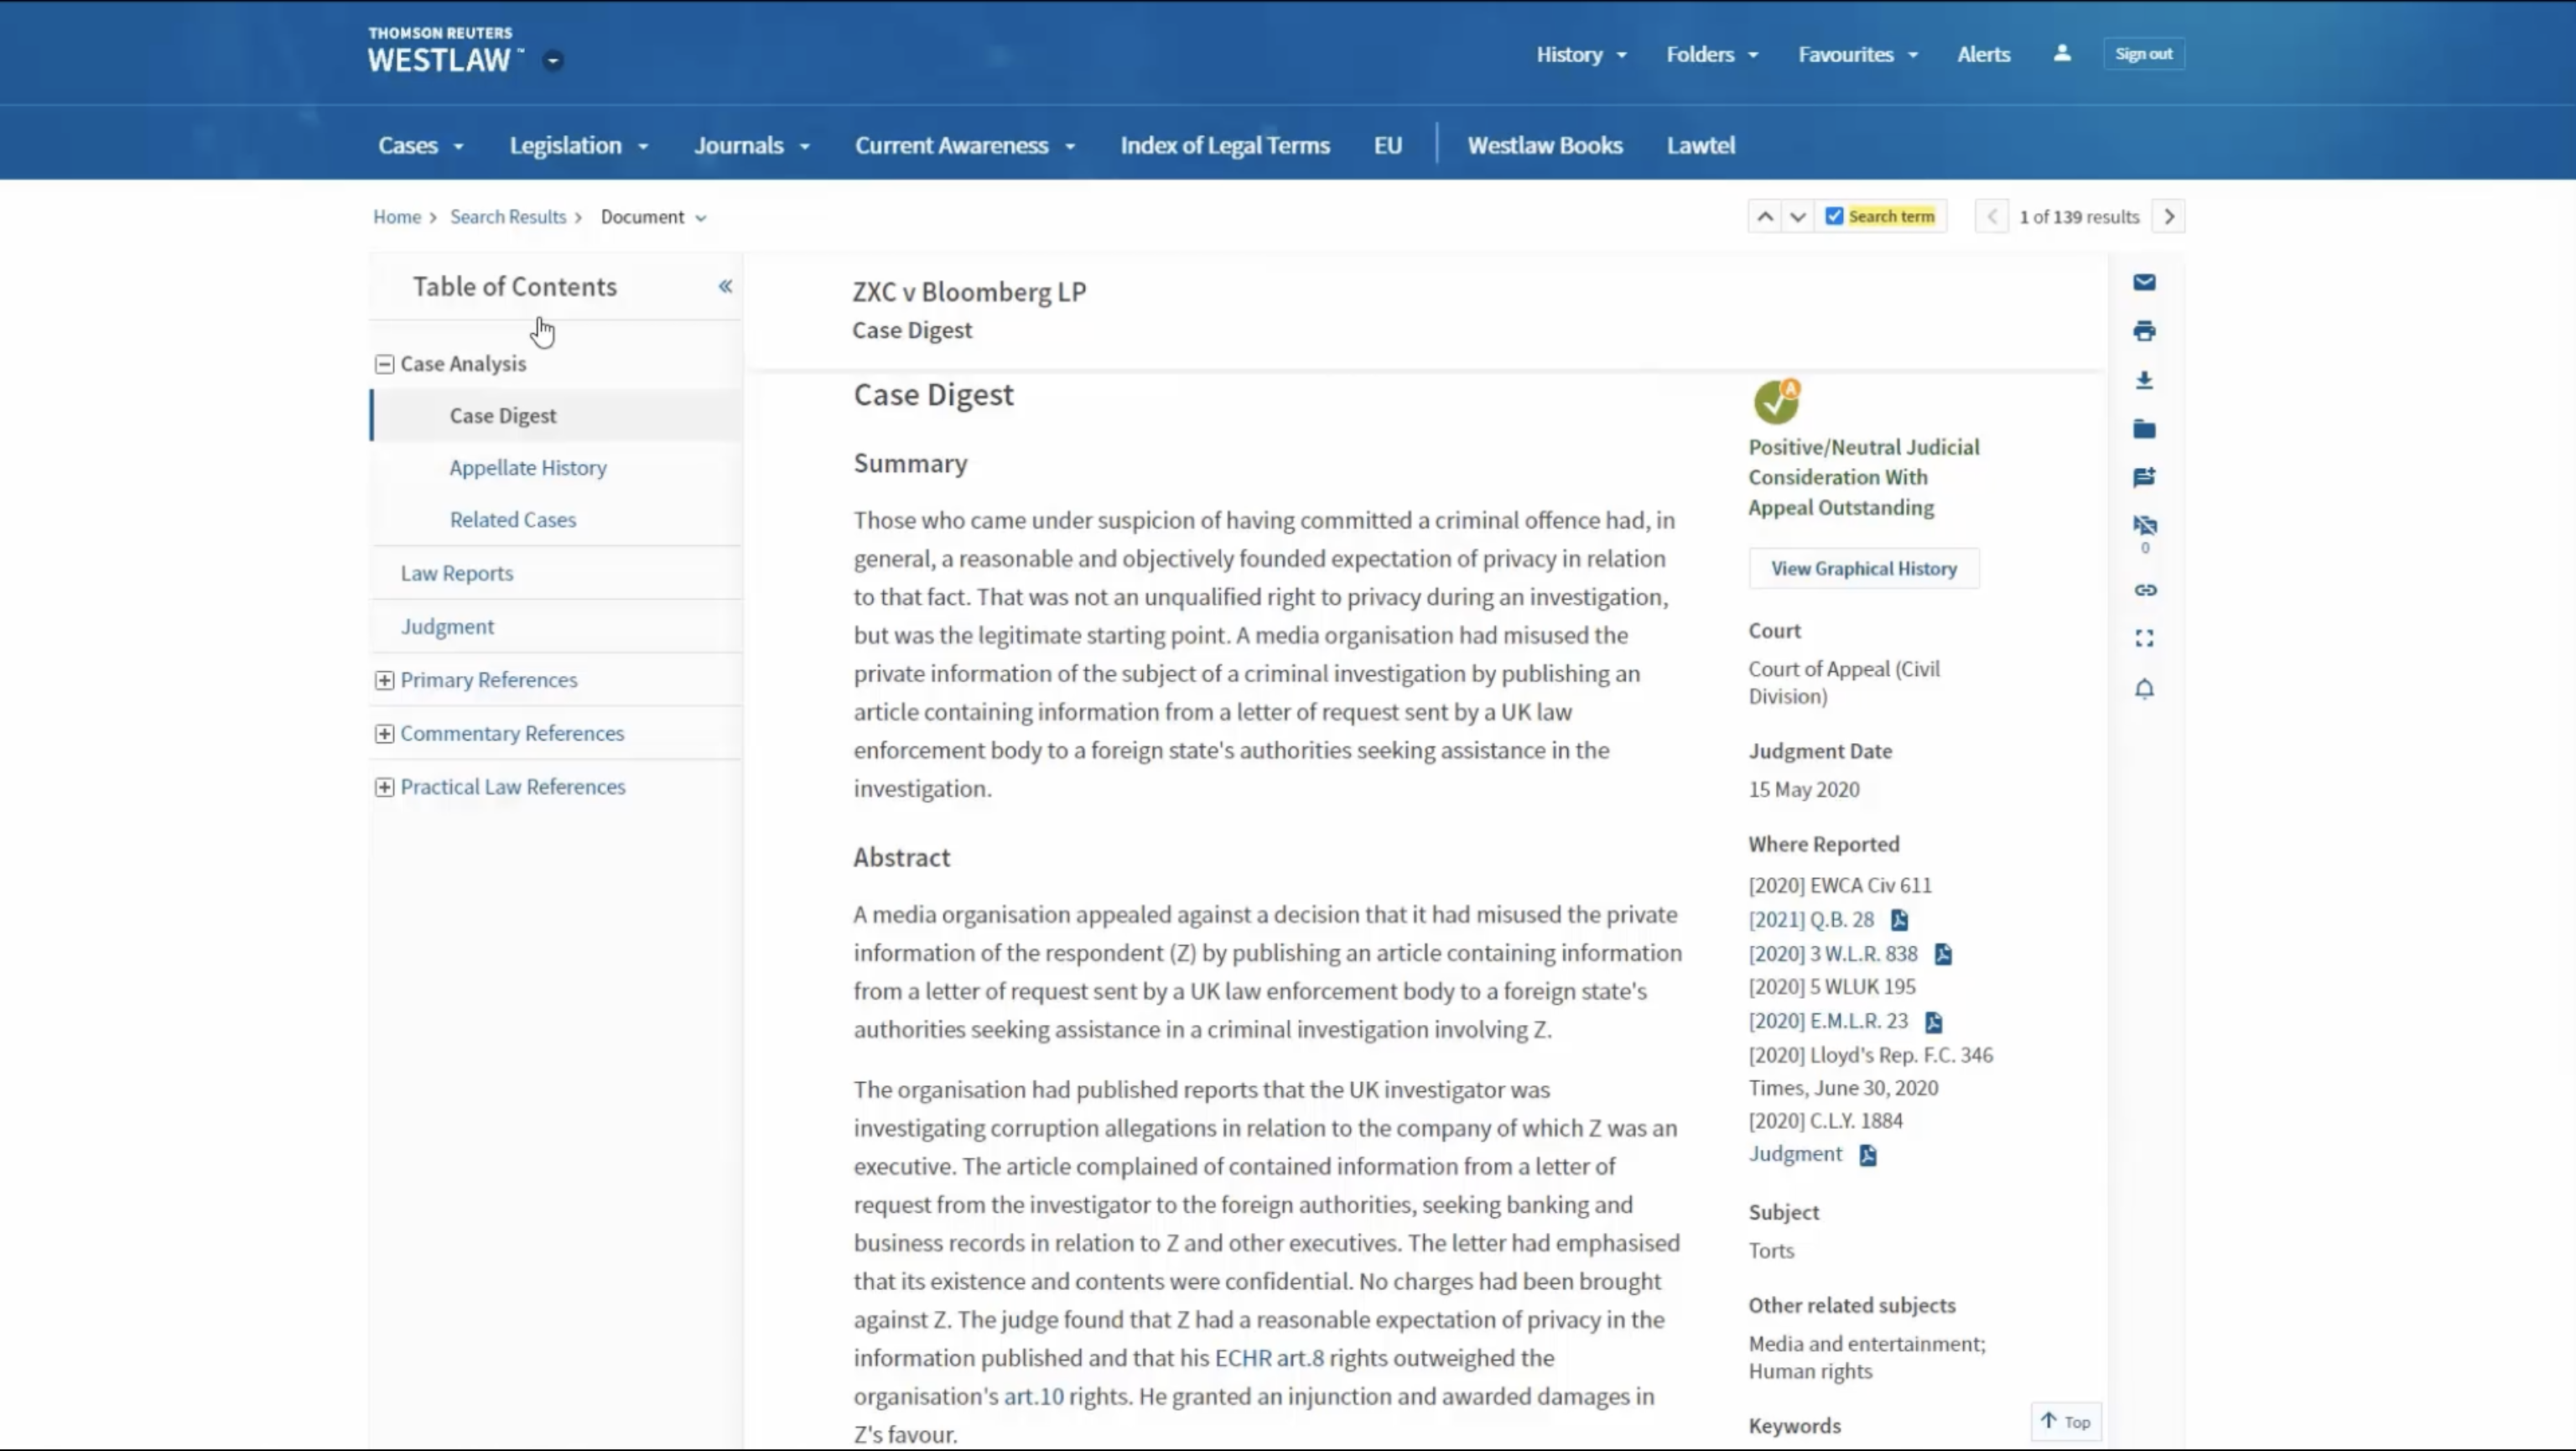Open PDF icon beside [2021] Q.B. 28
This screenshot has height=1451, width=2576.
1899,920
